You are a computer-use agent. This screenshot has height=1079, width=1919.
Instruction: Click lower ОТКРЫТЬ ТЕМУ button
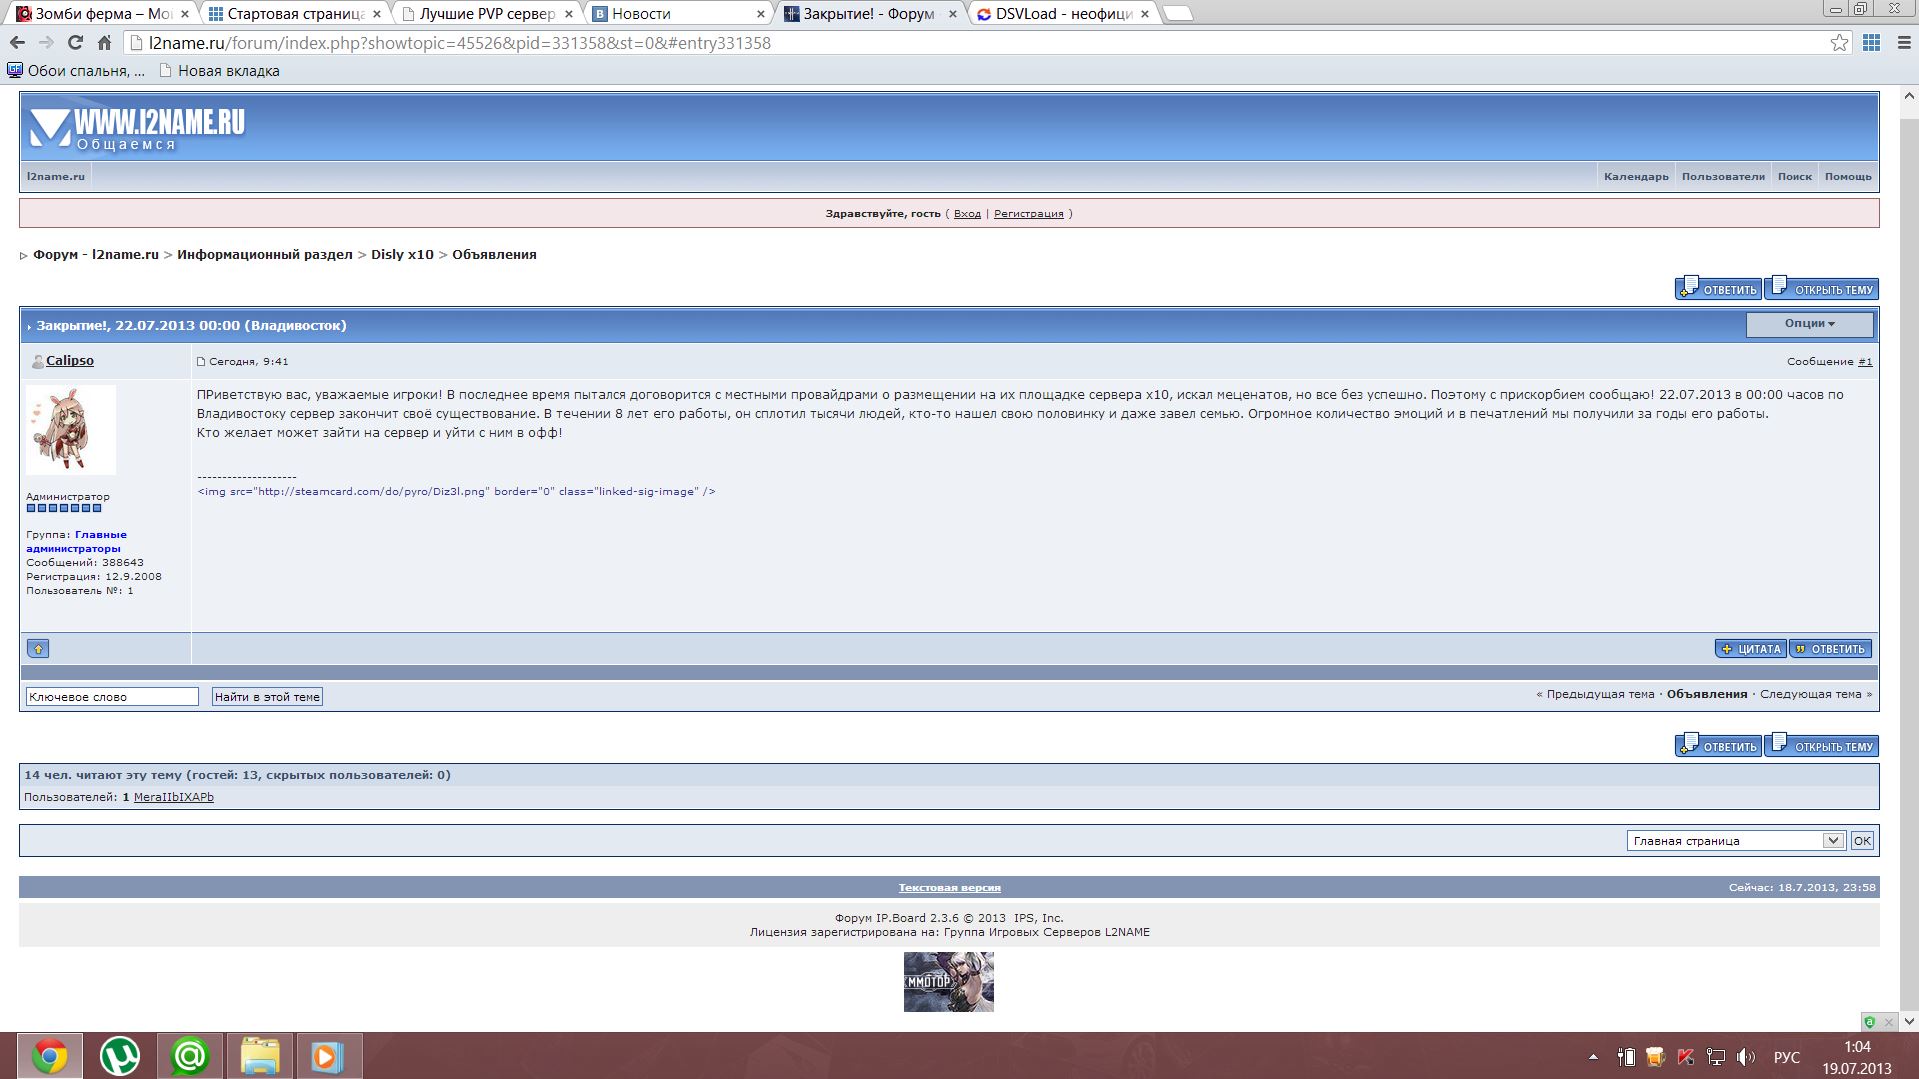pyautogui.click(x=1821, y=746)
